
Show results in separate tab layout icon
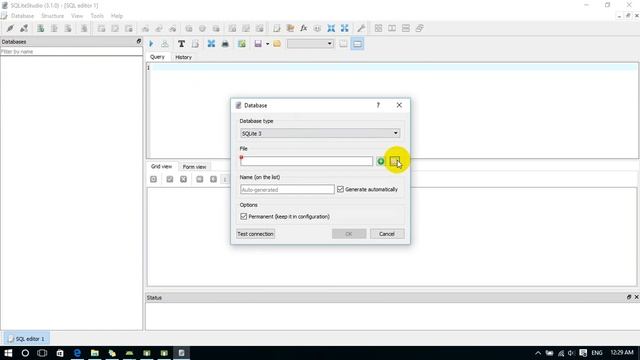click(343, 44)
